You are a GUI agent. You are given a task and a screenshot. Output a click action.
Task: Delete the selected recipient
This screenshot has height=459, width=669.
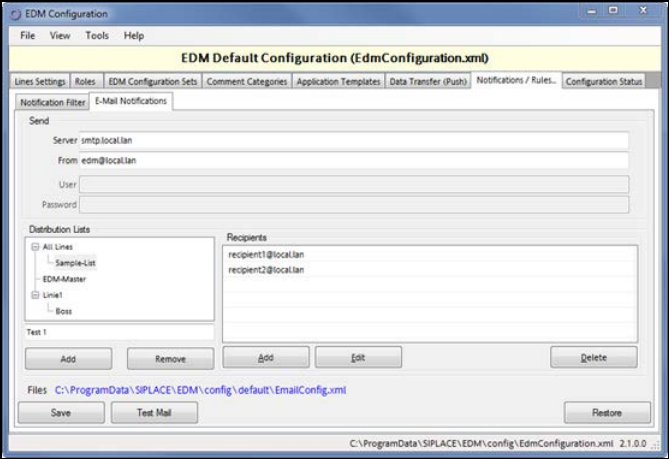point(593,357)
